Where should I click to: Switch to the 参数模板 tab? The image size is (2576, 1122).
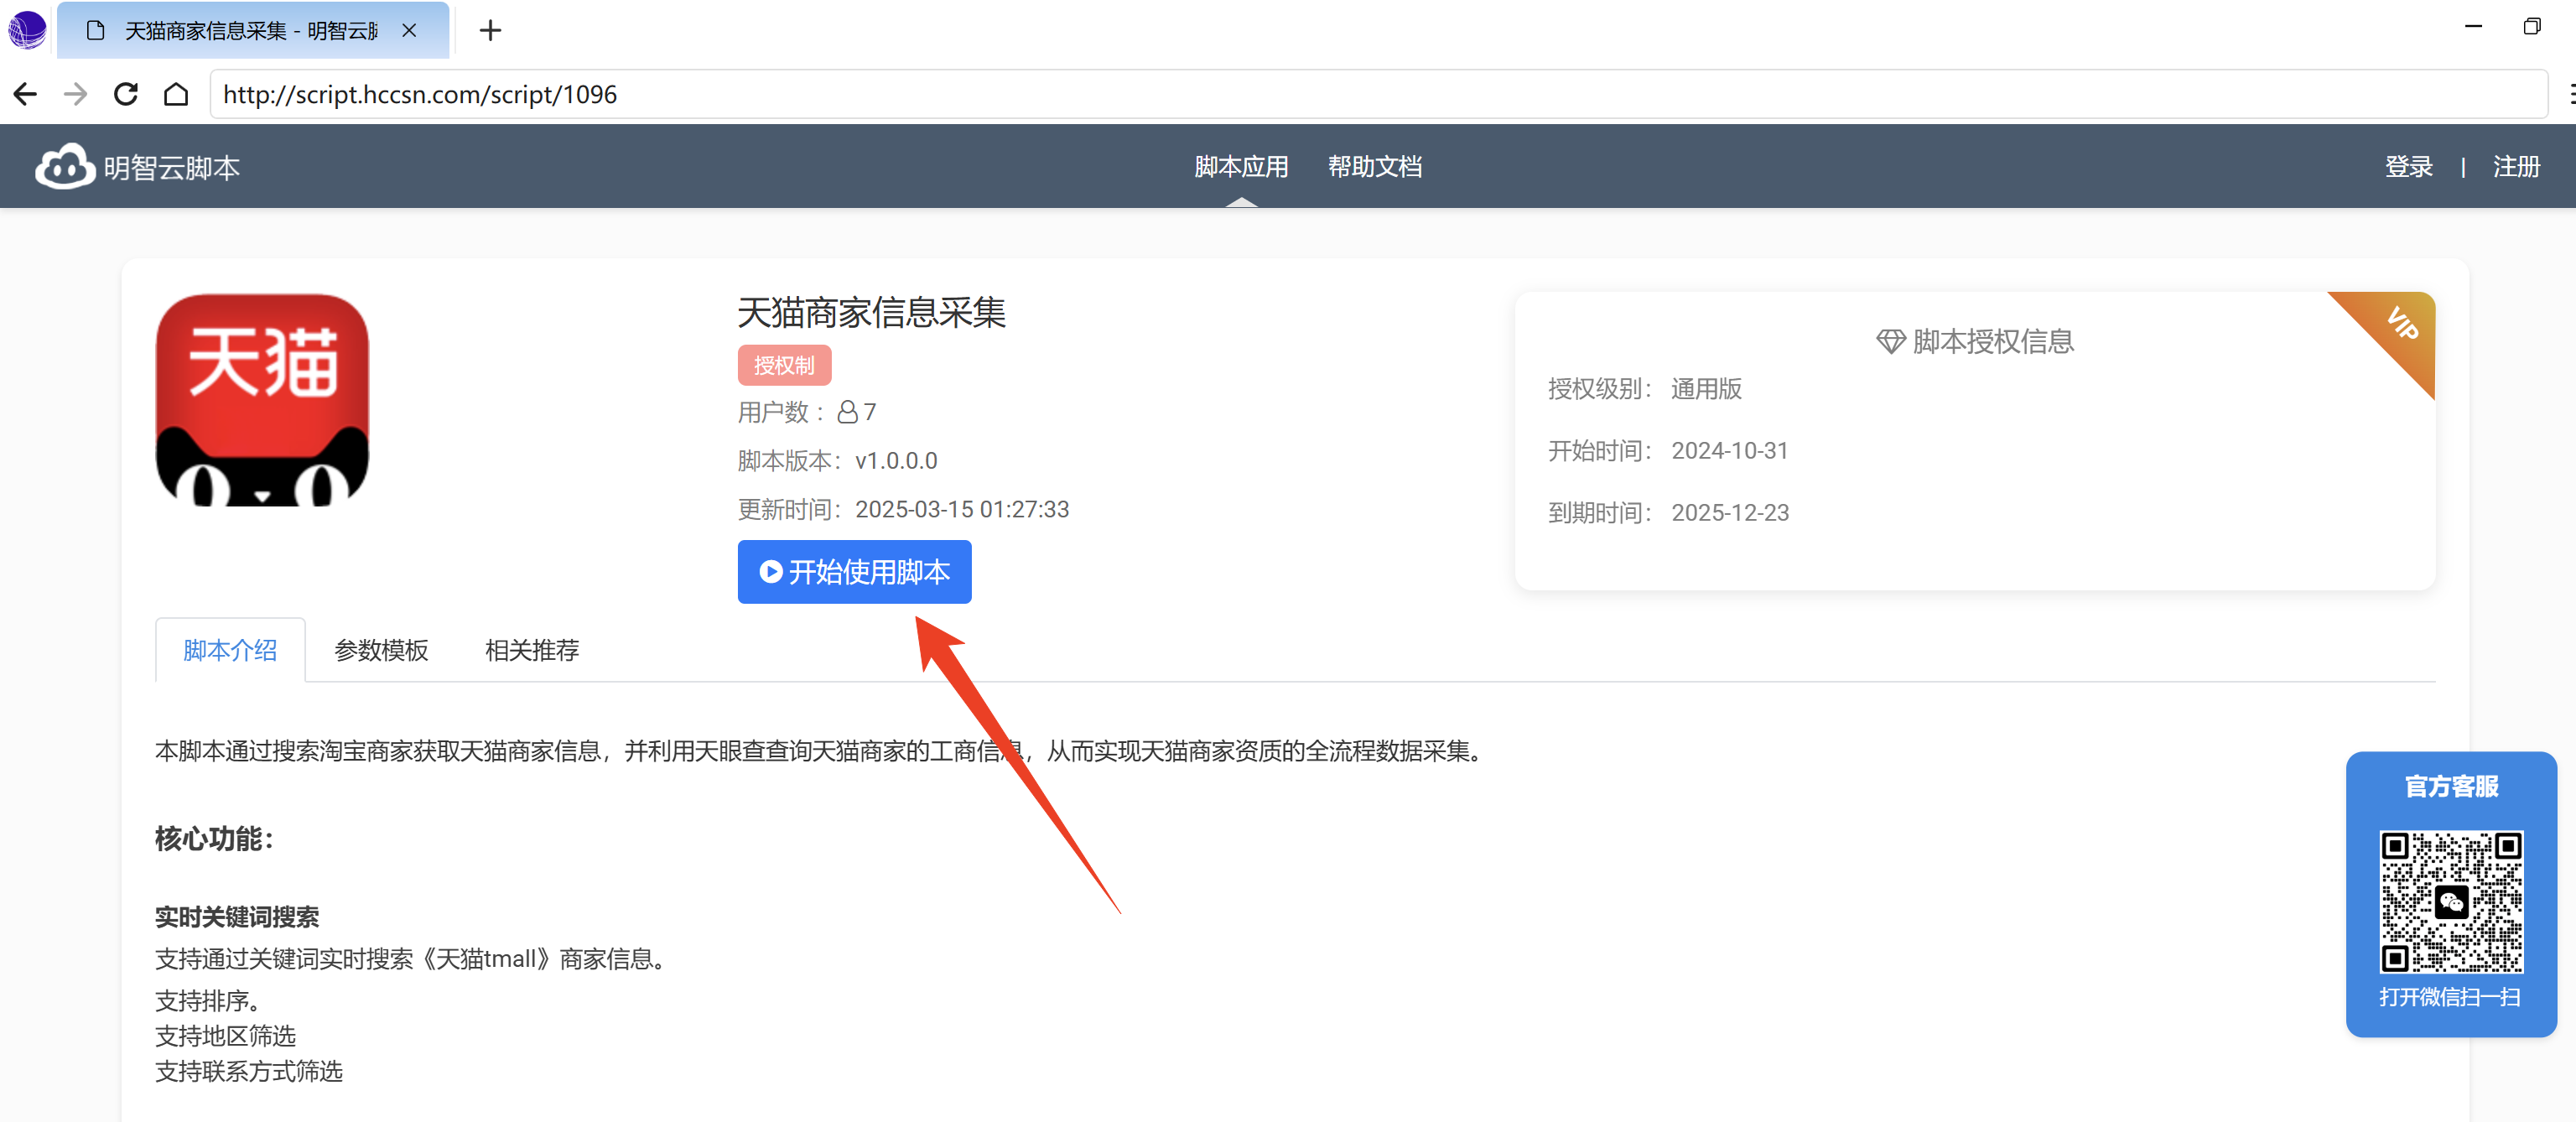tap(381, 650)
